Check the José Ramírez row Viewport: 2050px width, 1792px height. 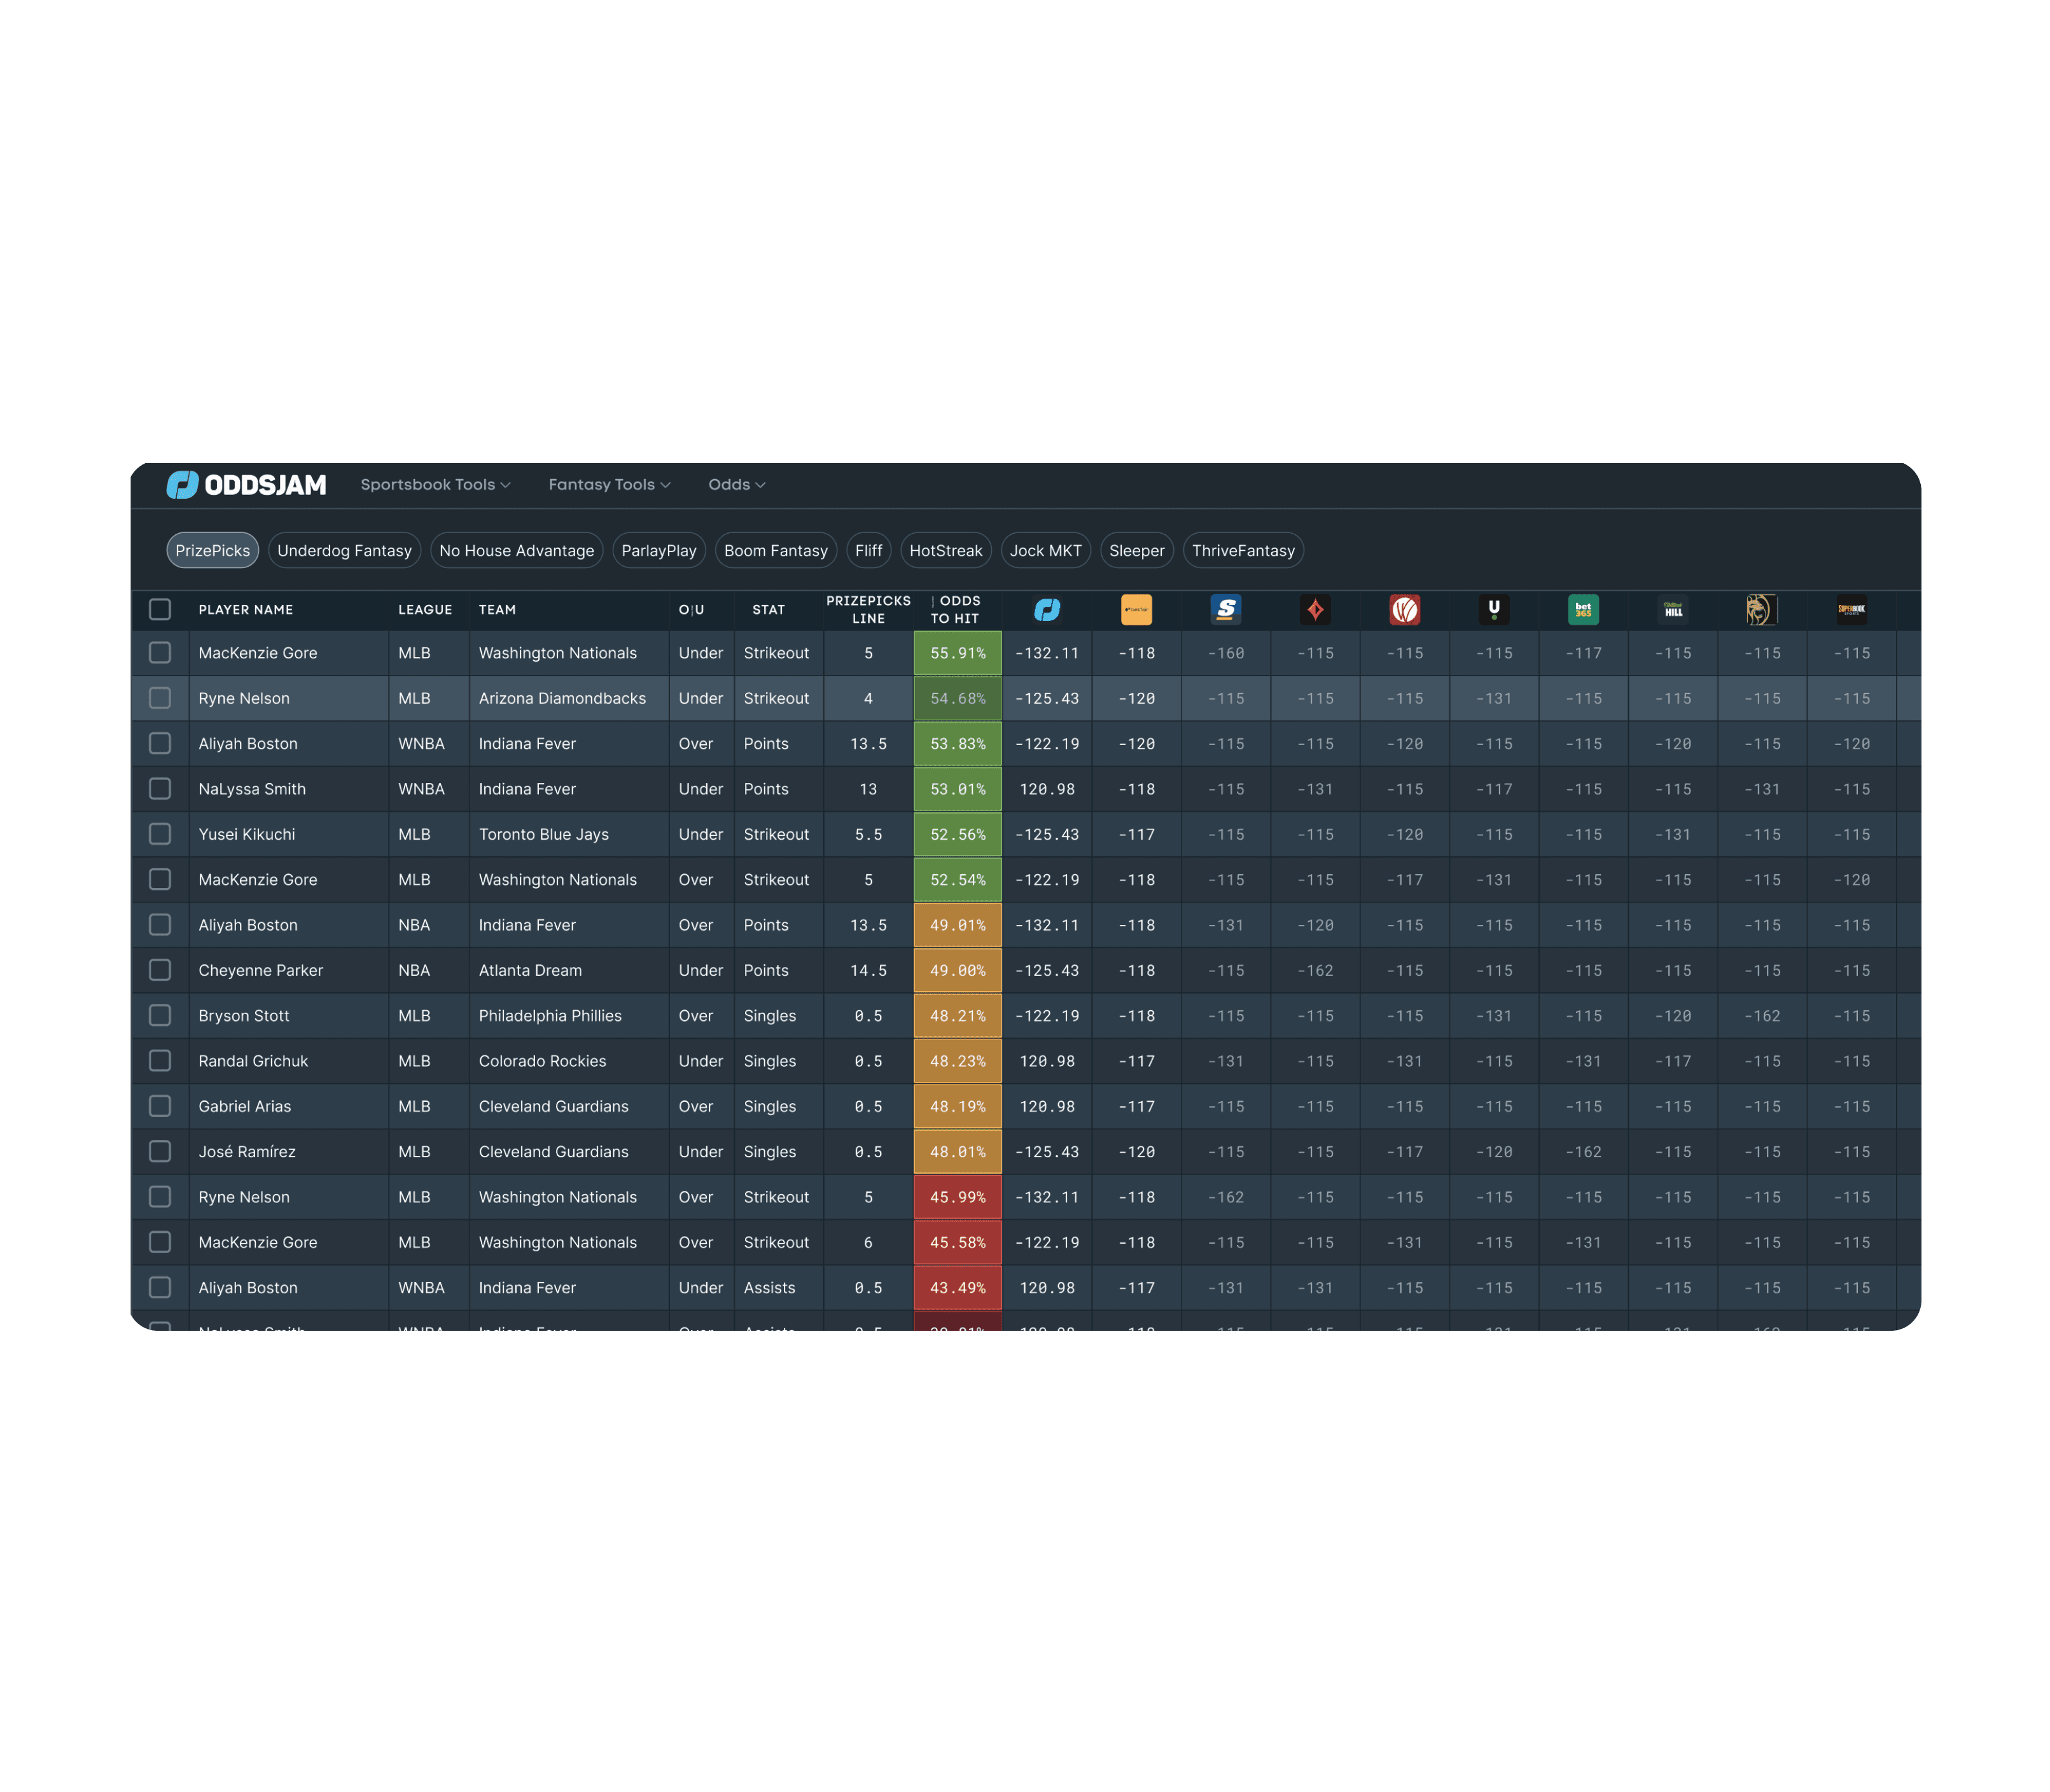[x=160, y=1152]
